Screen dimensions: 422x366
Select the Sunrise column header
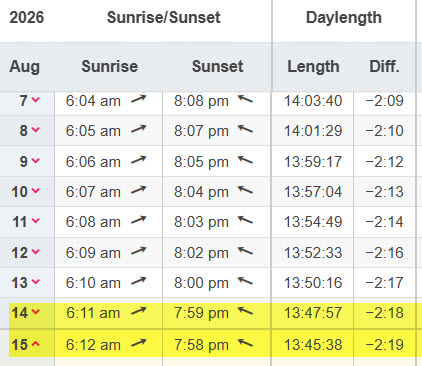[x=110, y=66]
